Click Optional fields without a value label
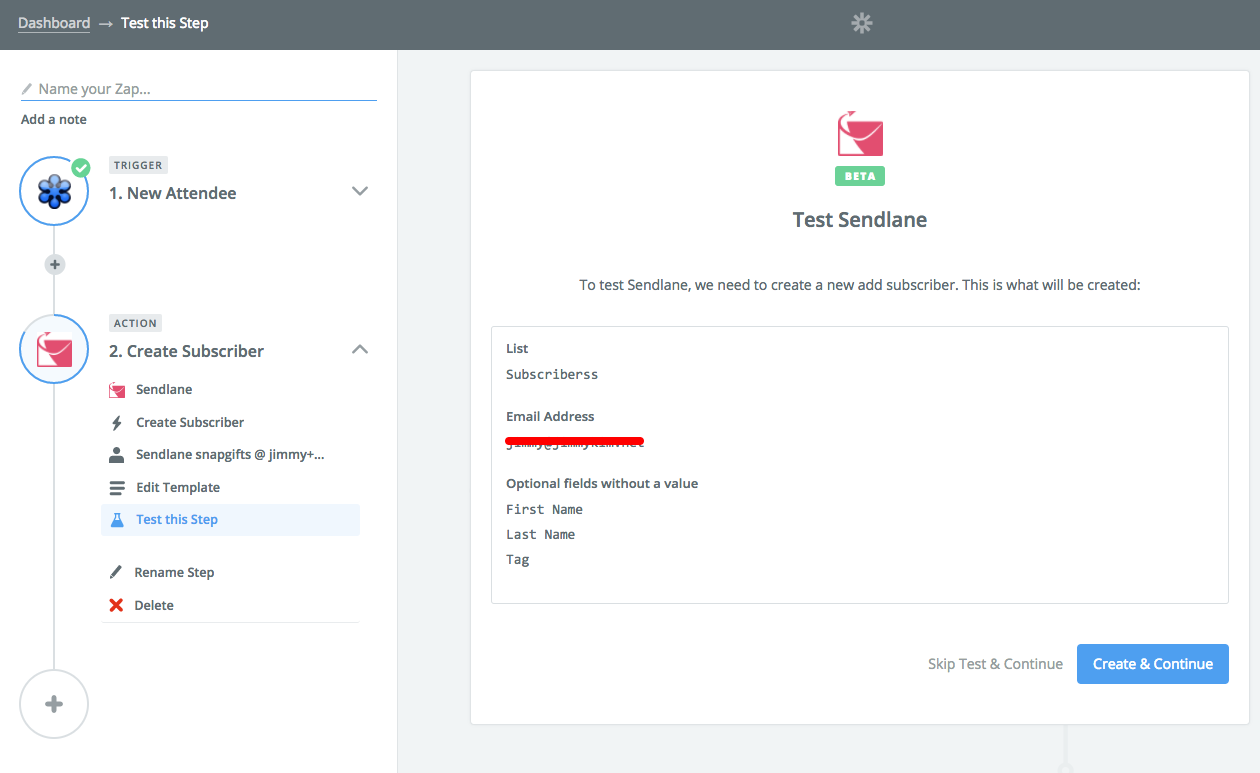The width and height of the screenshot is (1260, 773). tap(602, 483)
